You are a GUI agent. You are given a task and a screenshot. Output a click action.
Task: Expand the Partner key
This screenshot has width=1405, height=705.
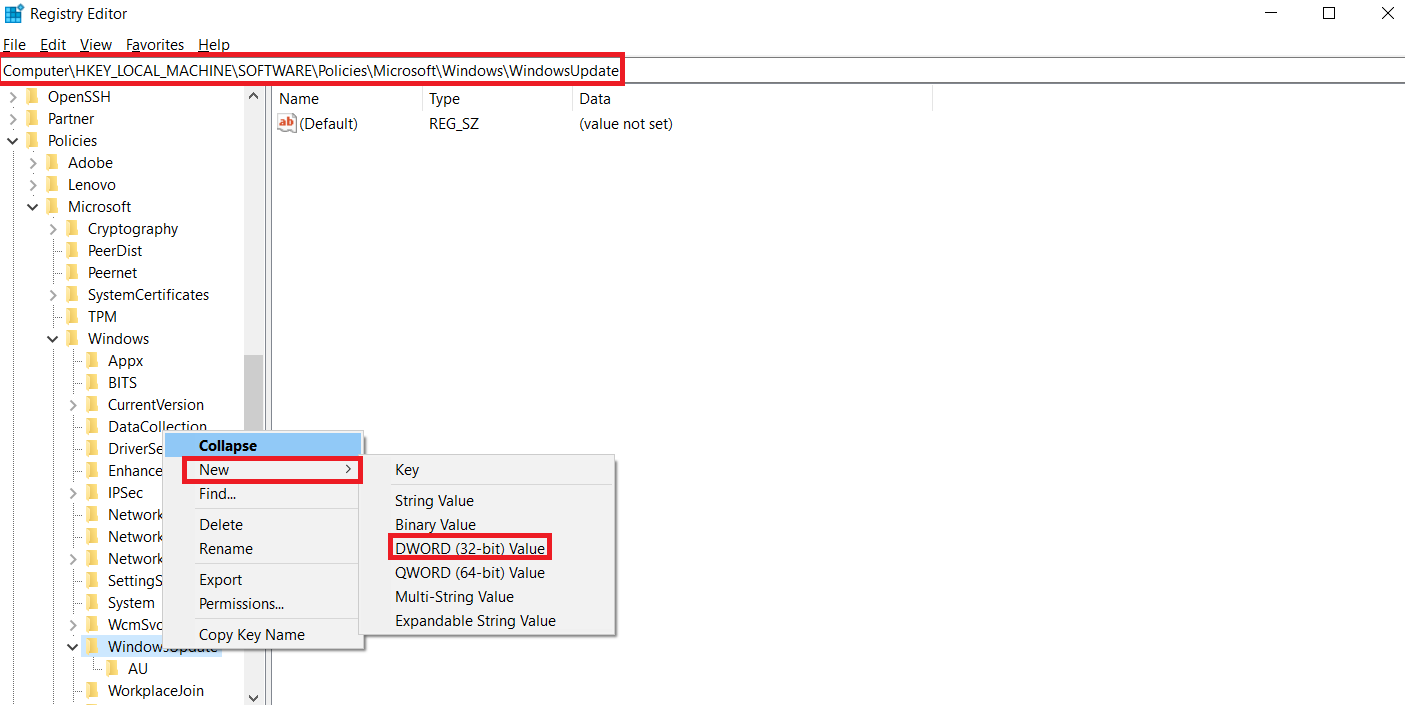coord(13,119)
